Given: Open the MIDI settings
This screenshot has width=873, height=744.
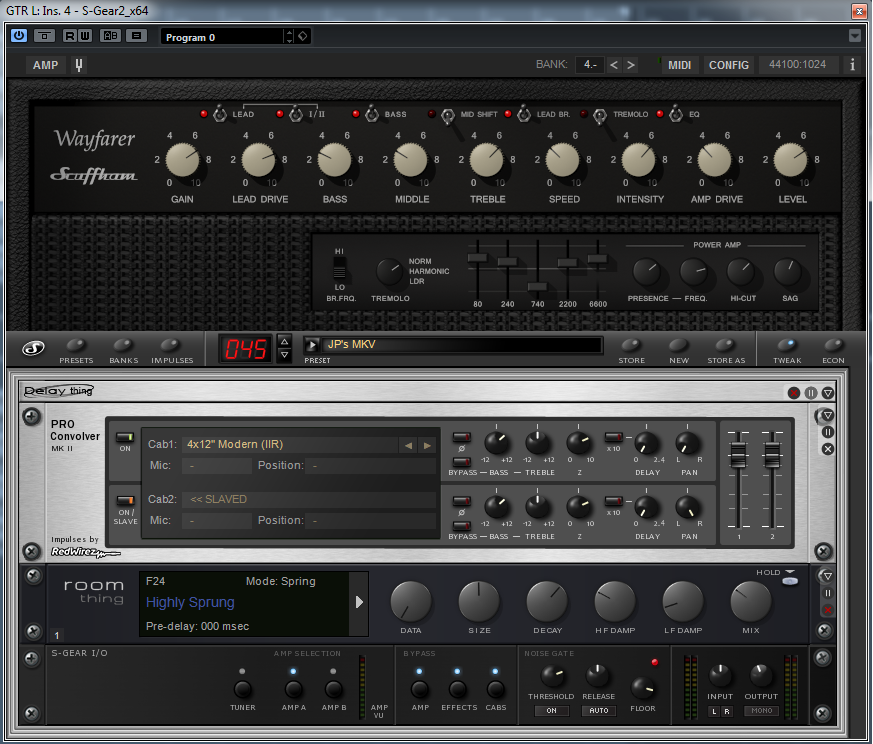Looking at the screenshot, I should [x=679, y=65].
